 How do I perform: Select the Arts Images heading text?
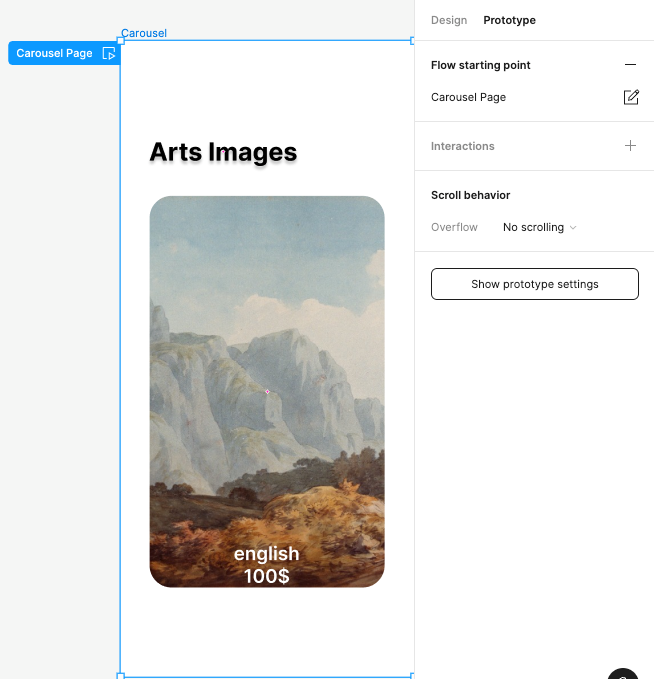click(x=223, y=152)
